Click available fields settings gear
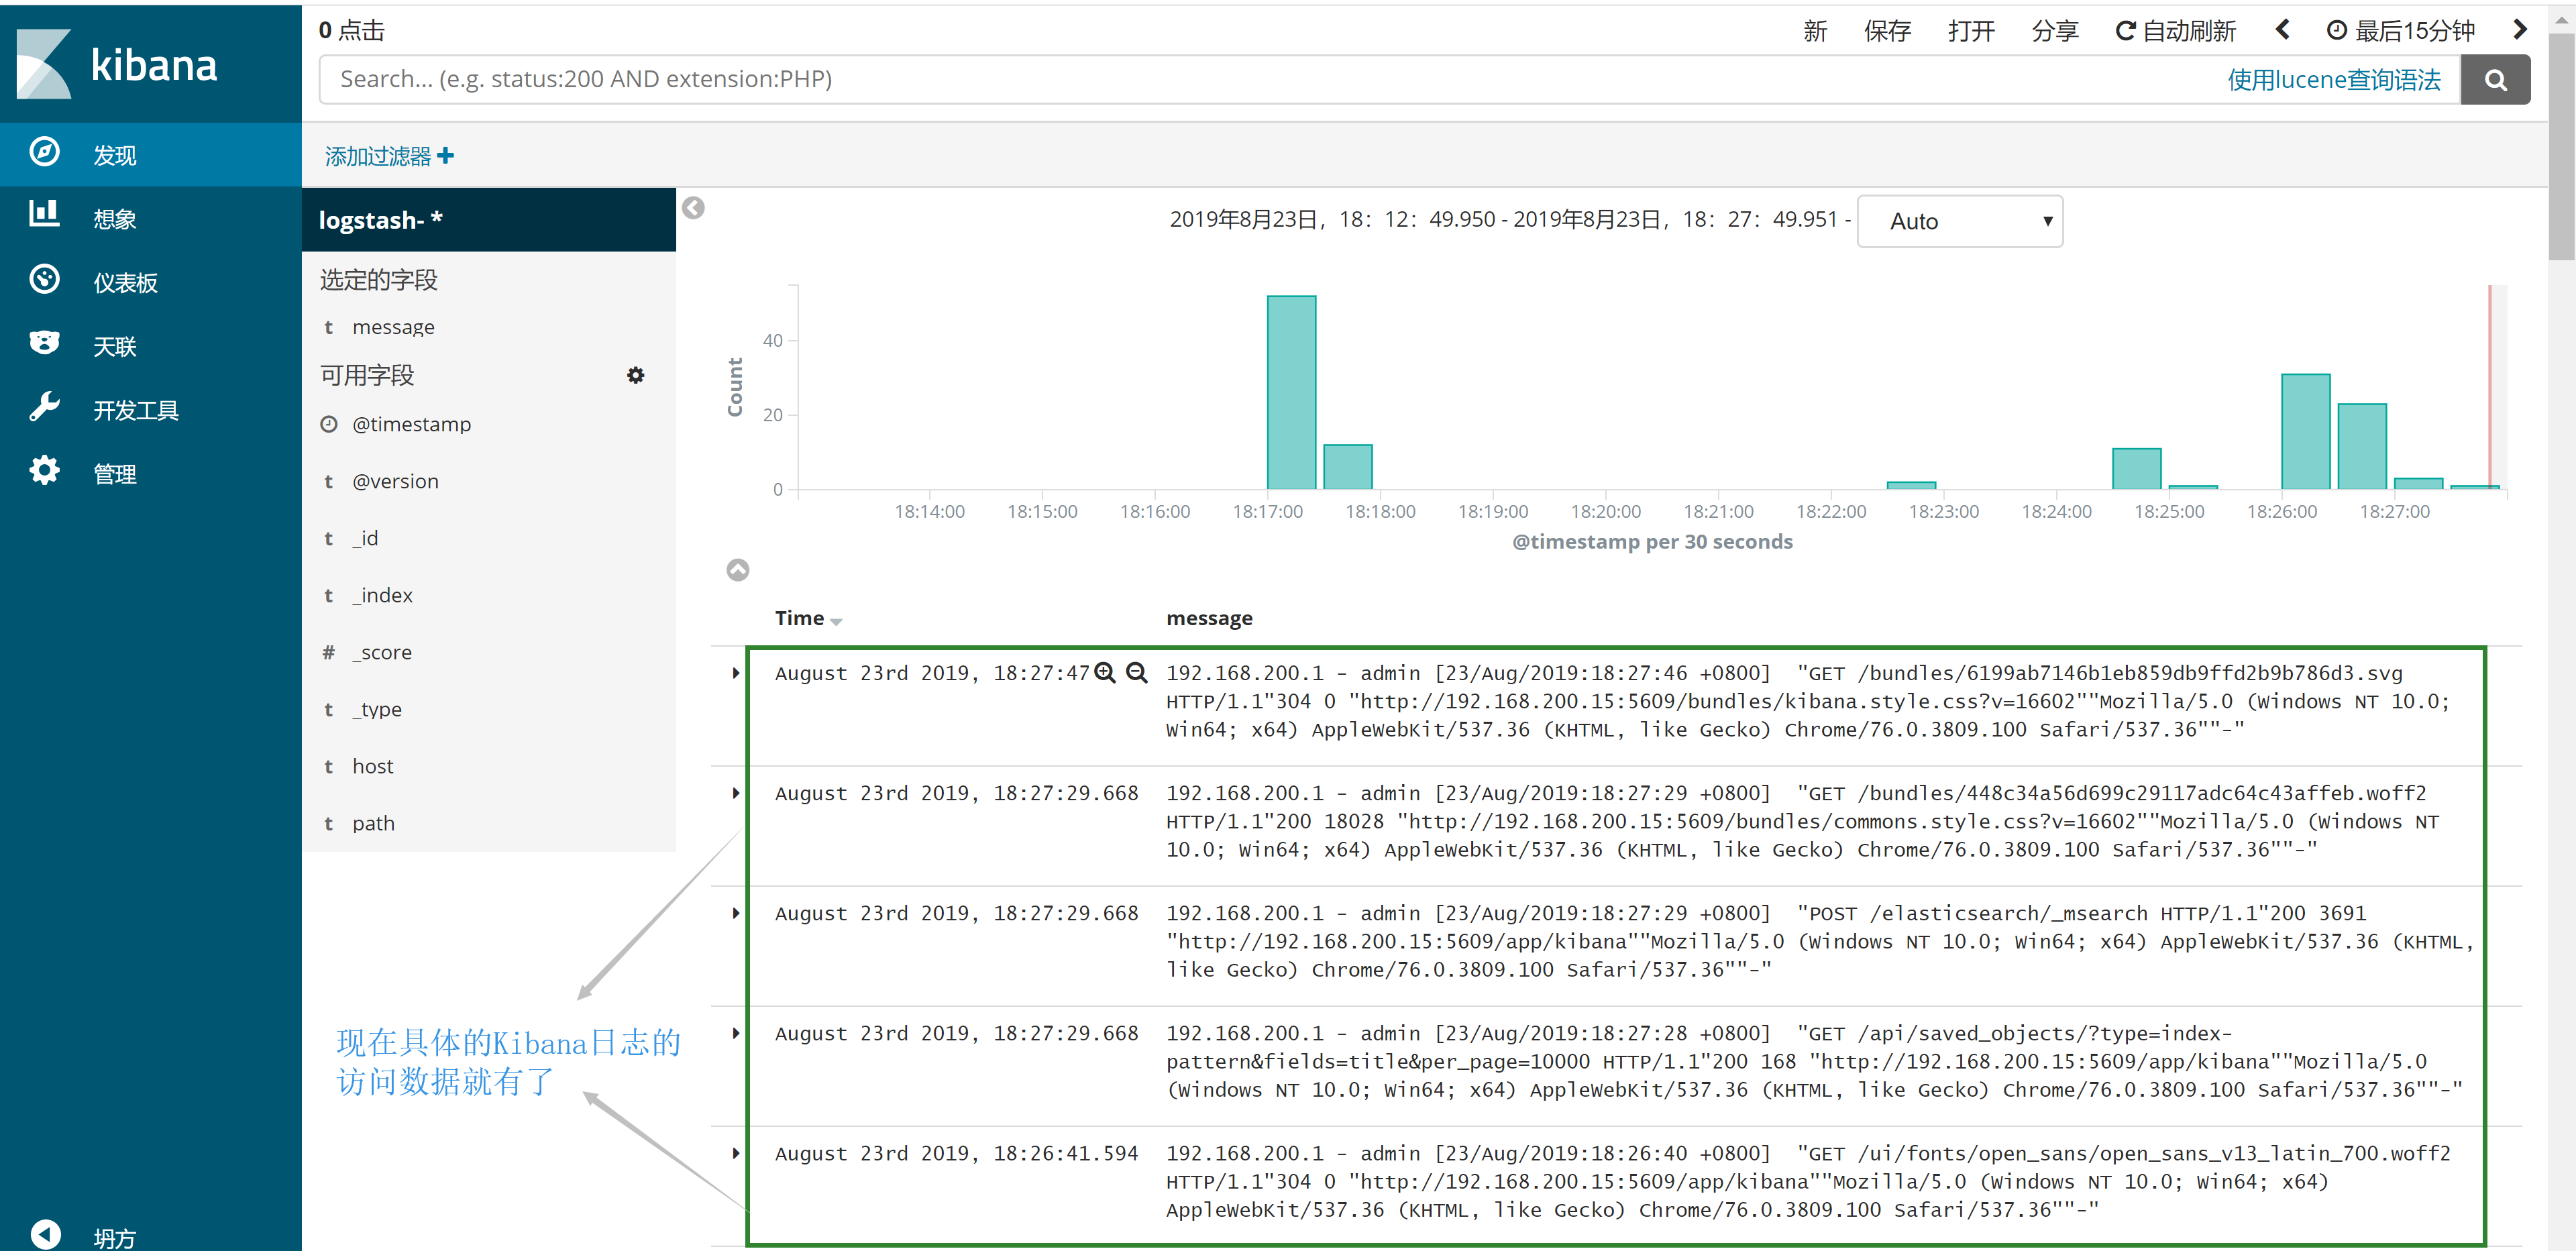Image resolution: width=2576 pixels, height=1251 pixels. point(635,375)
